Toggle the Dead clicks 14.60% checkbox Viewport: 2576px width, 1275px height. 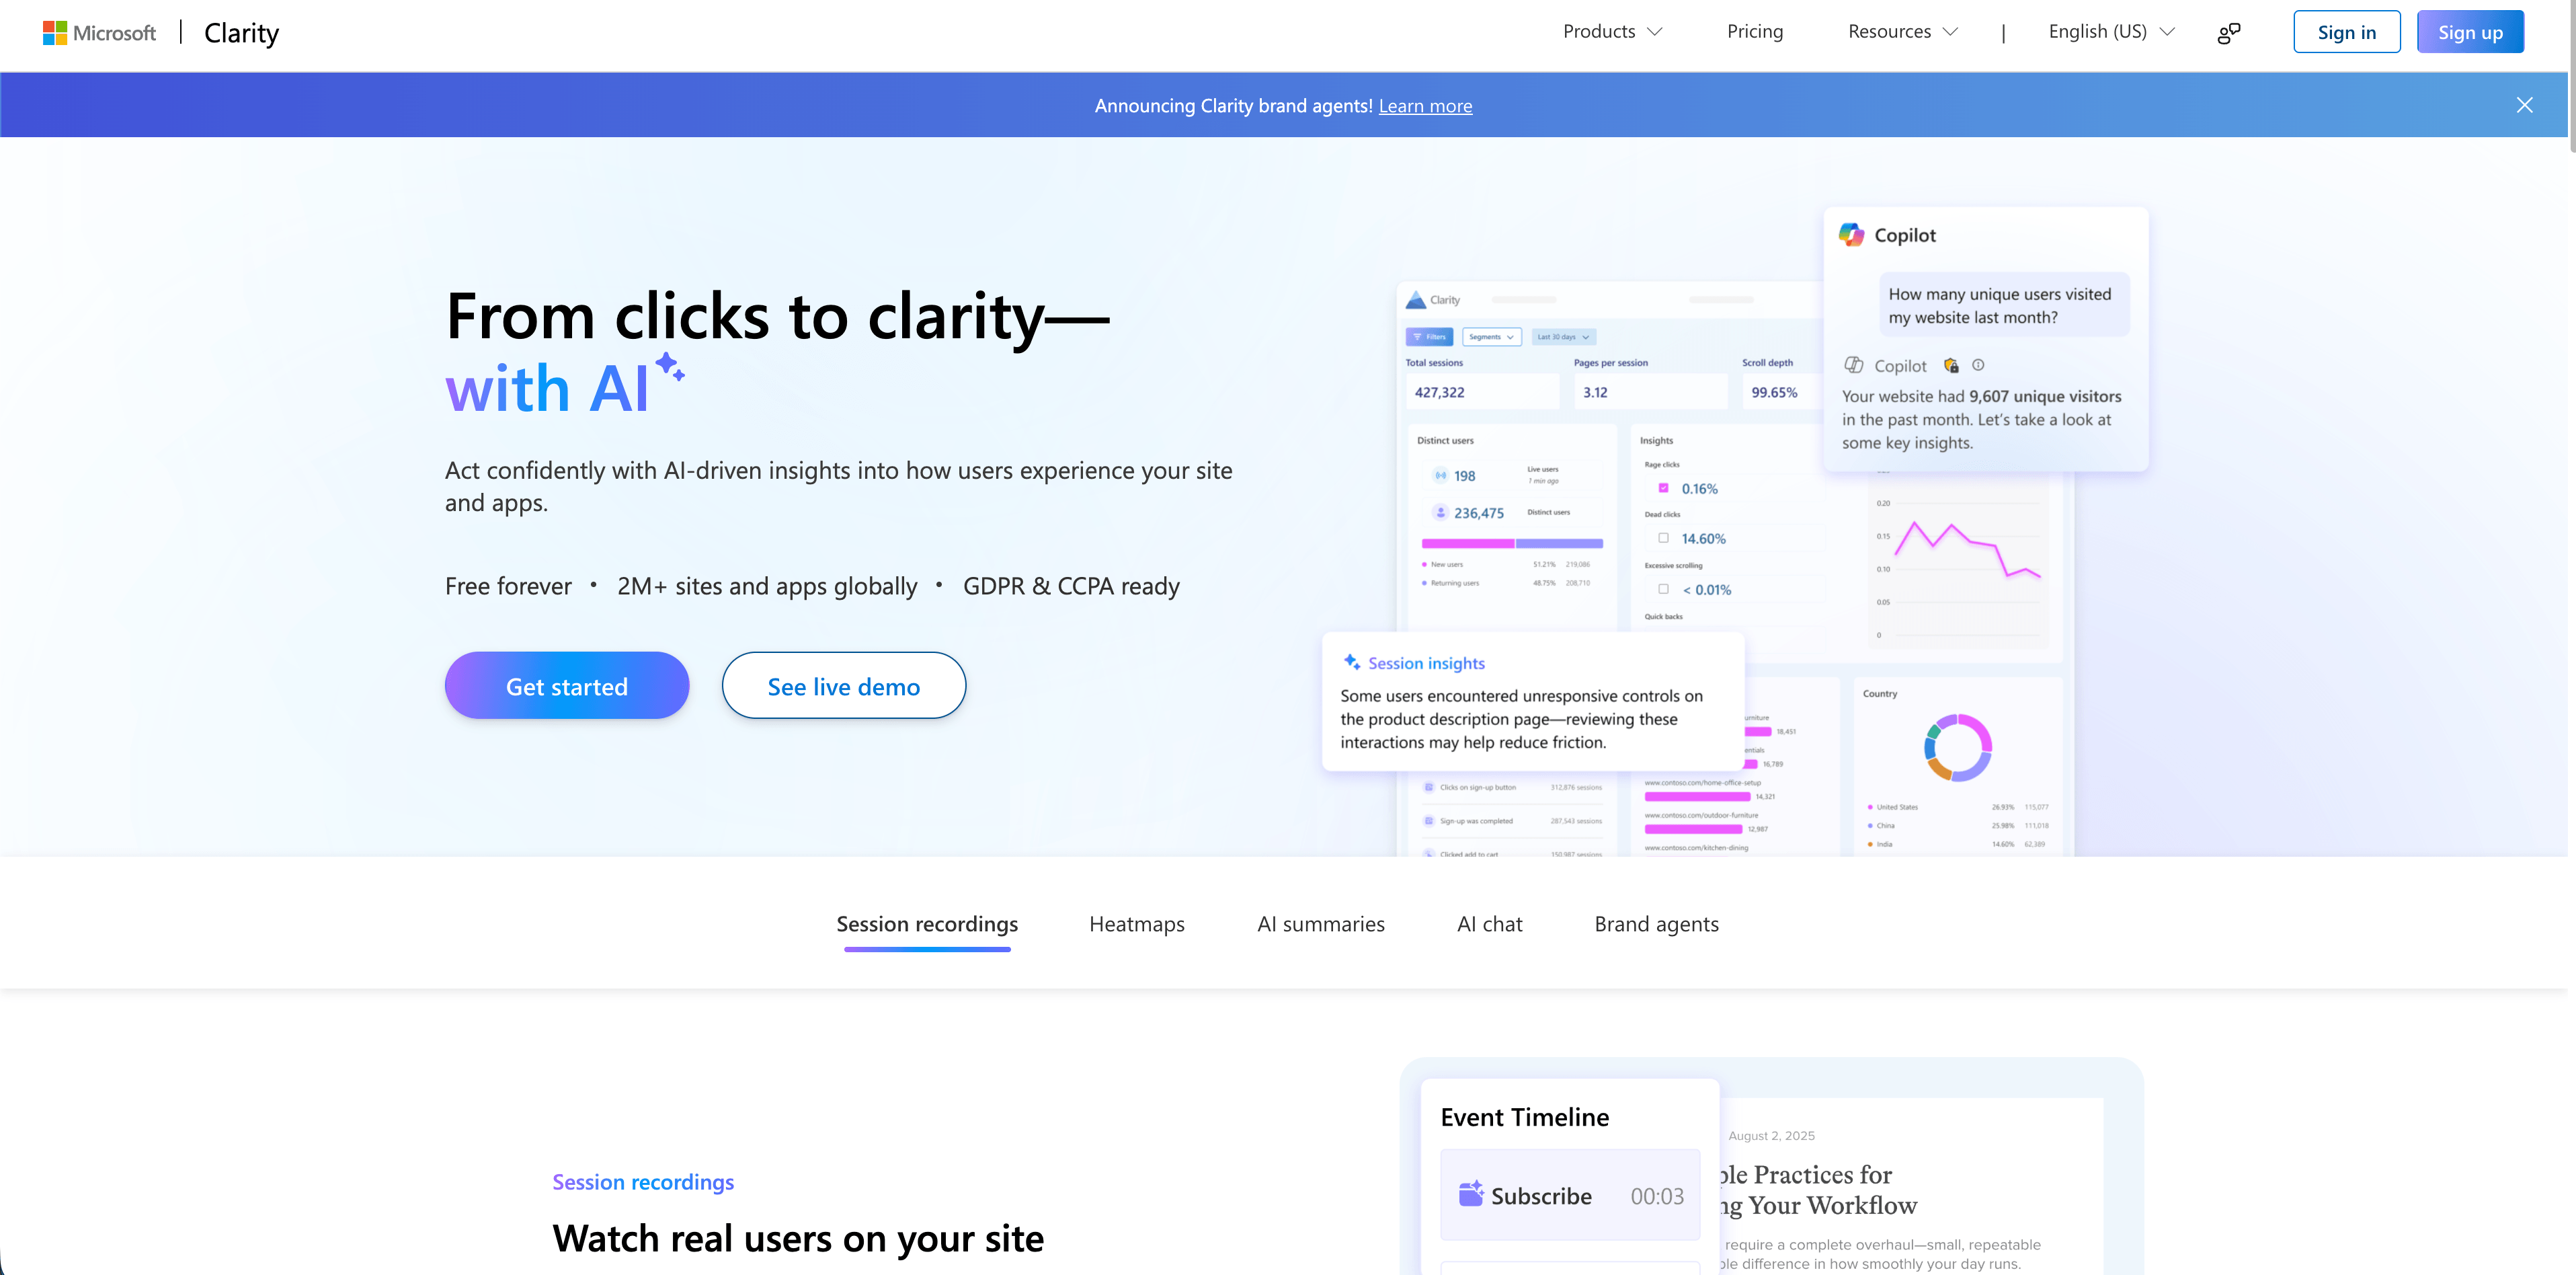click(1663, 538)
